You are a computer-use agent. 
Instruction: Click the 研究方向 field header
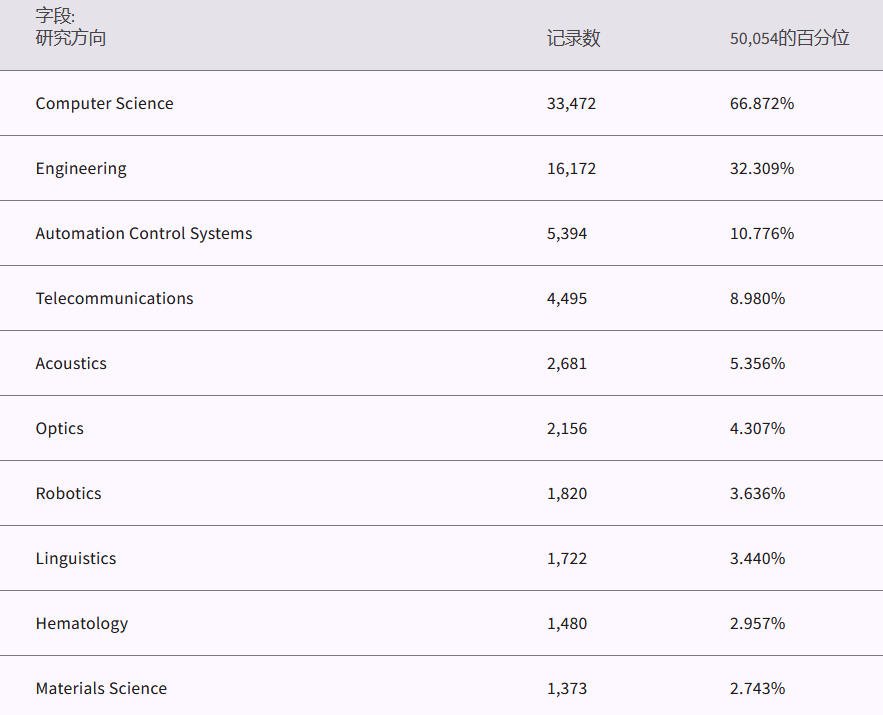(x=70, y=39)
